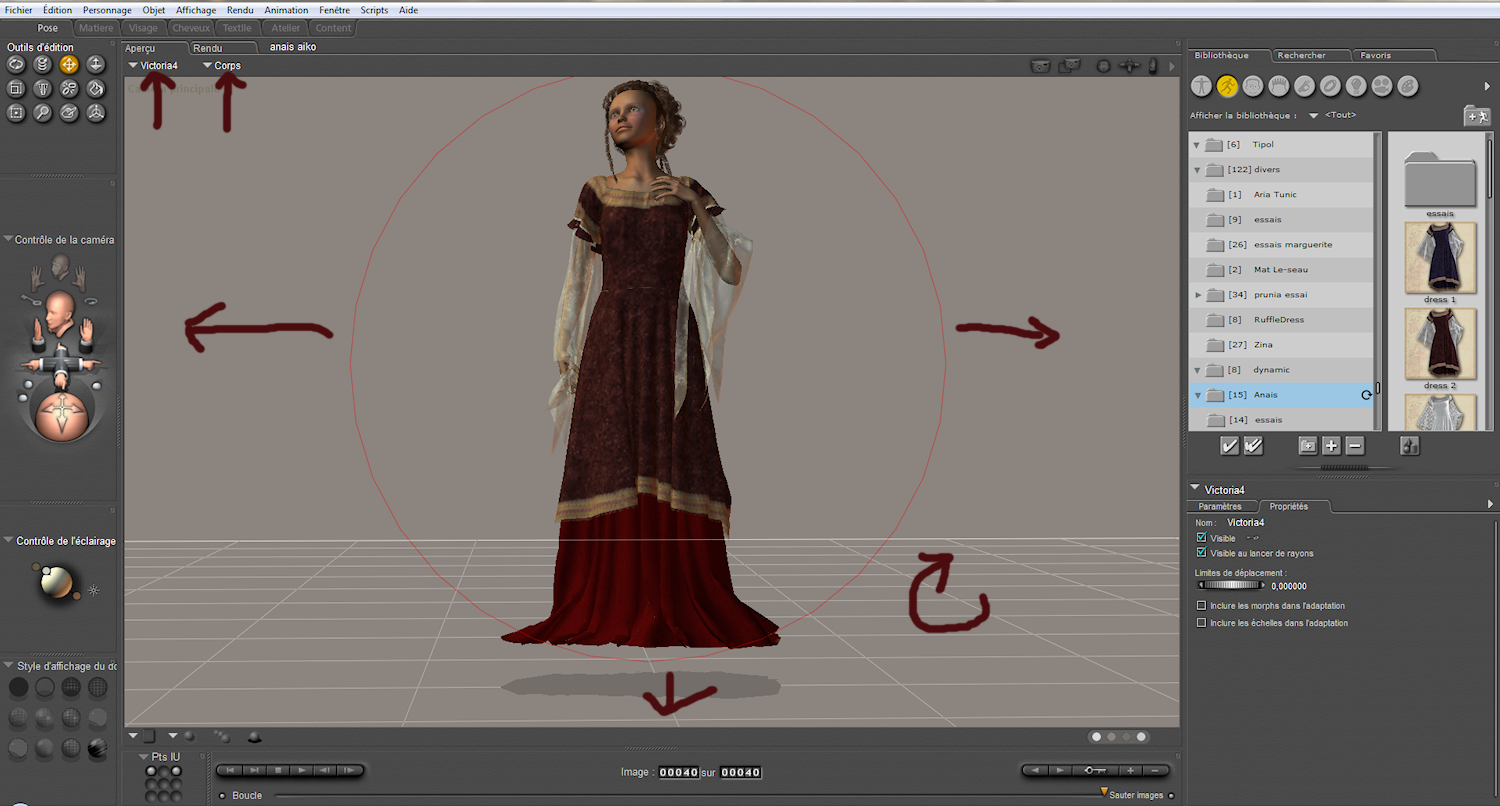The width and height of the screenshot is (1500, 806).
Task: Remove library item with minus button
Action: pyautogui.click(x=1355, y=446)
